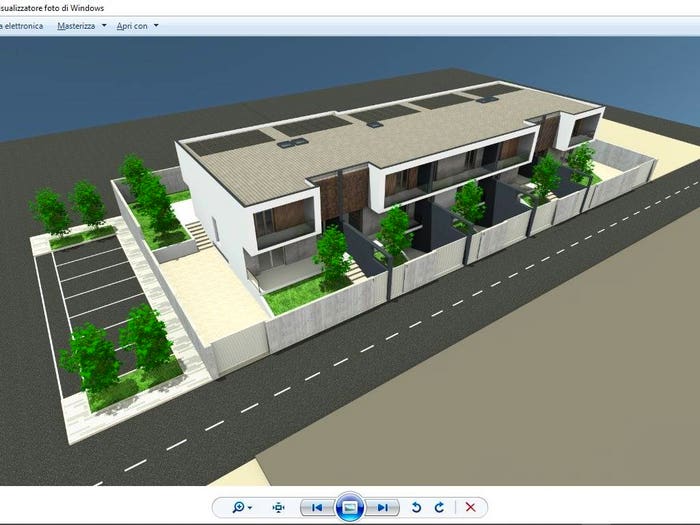Advance to the next photo
Viewport: 700px width, 525px height.
(382, 508)
